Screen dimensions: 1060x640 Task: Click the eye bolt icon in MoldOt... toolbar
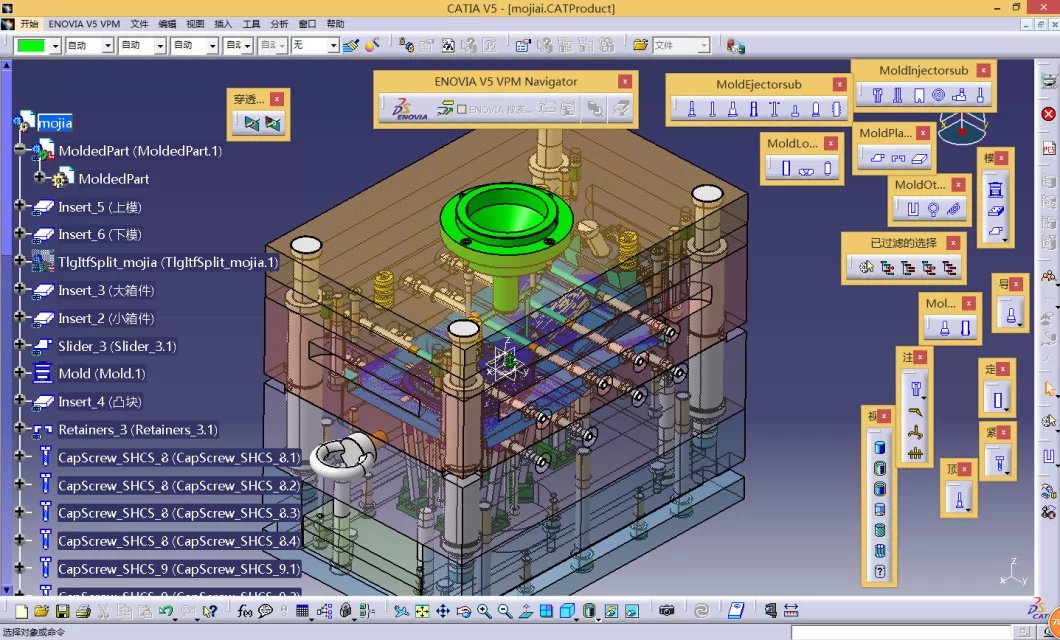[934, 210]
